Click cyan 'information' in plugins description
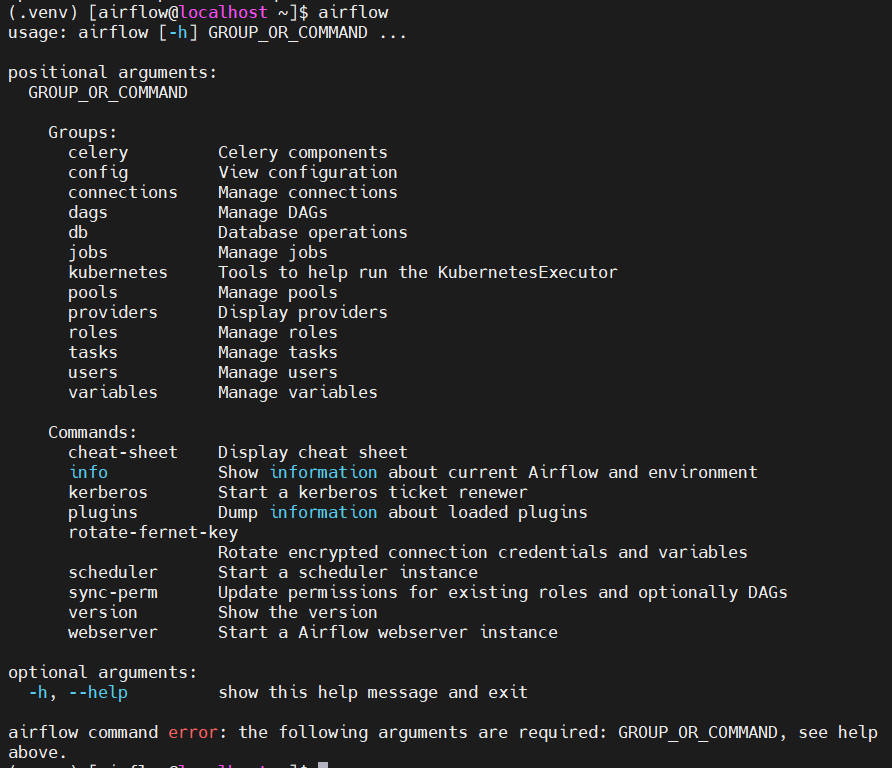The height and width of the screenshot is (768, 892). (x=323, y=512)
